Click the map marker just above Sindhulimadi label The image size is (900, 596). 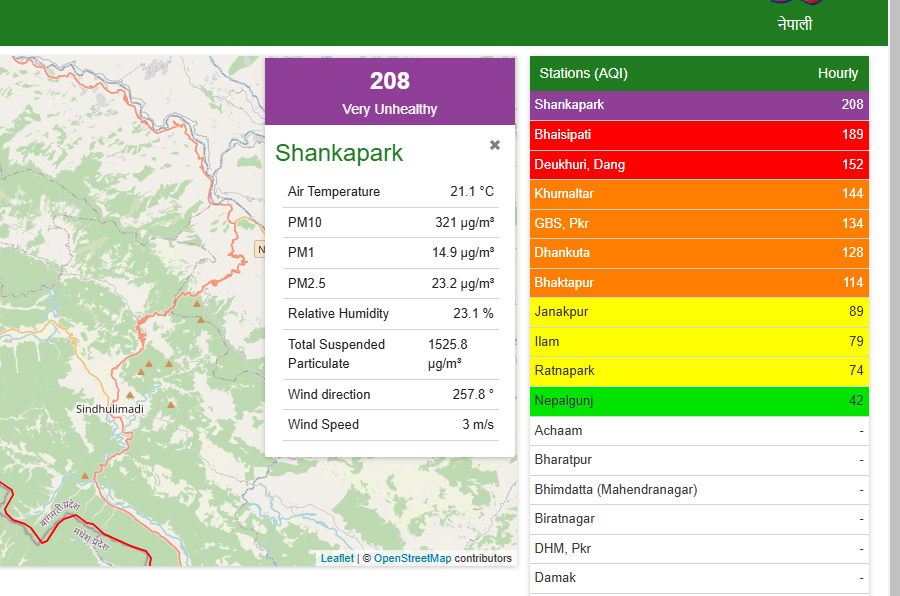pyautogui.click(x=130, y=395)
